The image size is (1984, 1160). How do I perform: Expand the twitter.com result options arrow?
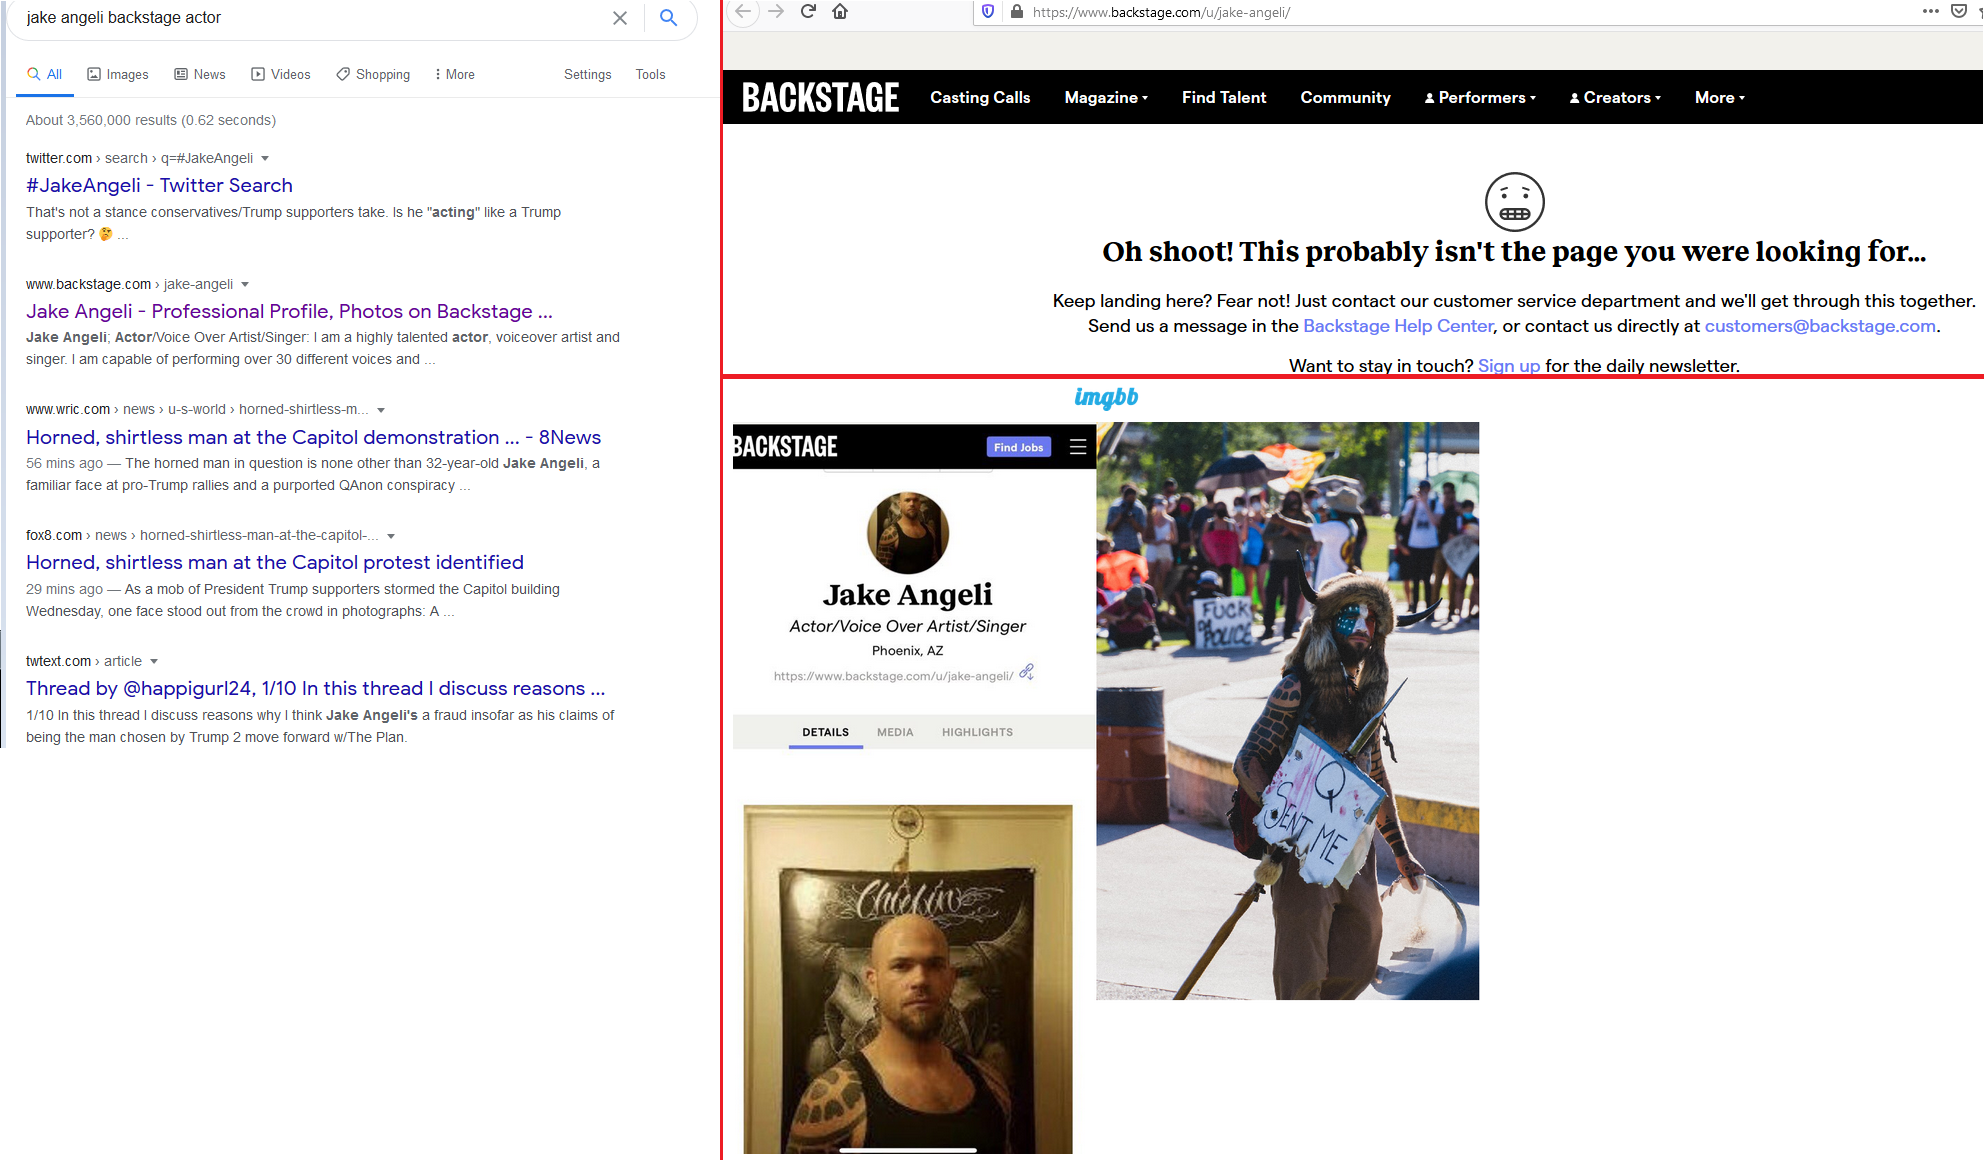(x=265, y=158)
